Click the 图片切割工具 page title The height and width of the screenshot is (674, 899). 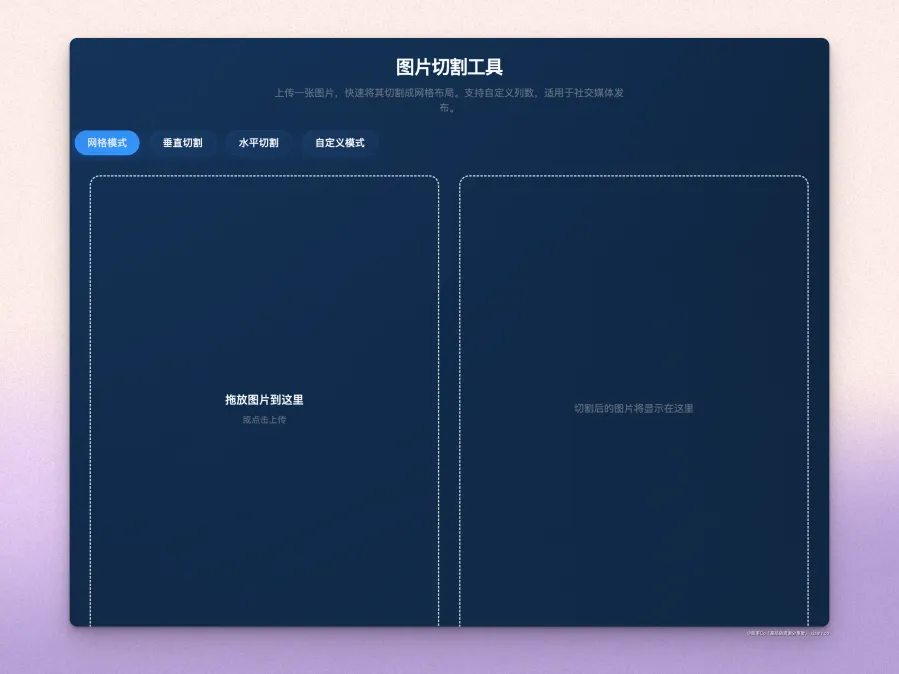450,67
